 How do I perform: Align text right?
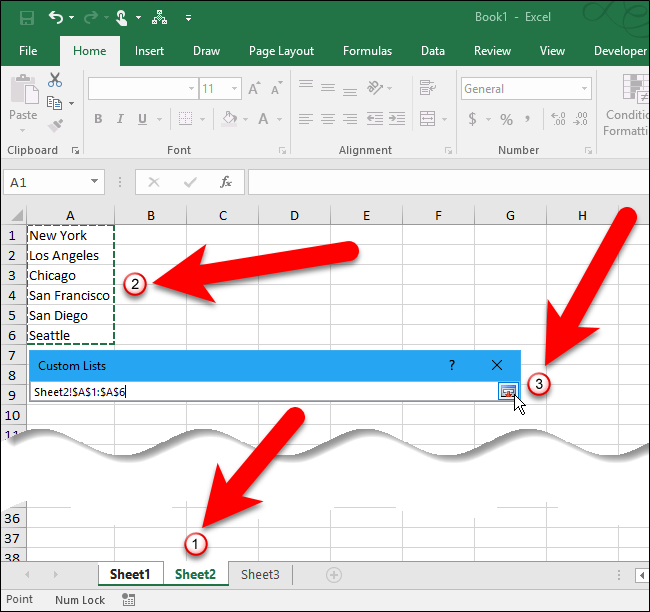(350, 119)
